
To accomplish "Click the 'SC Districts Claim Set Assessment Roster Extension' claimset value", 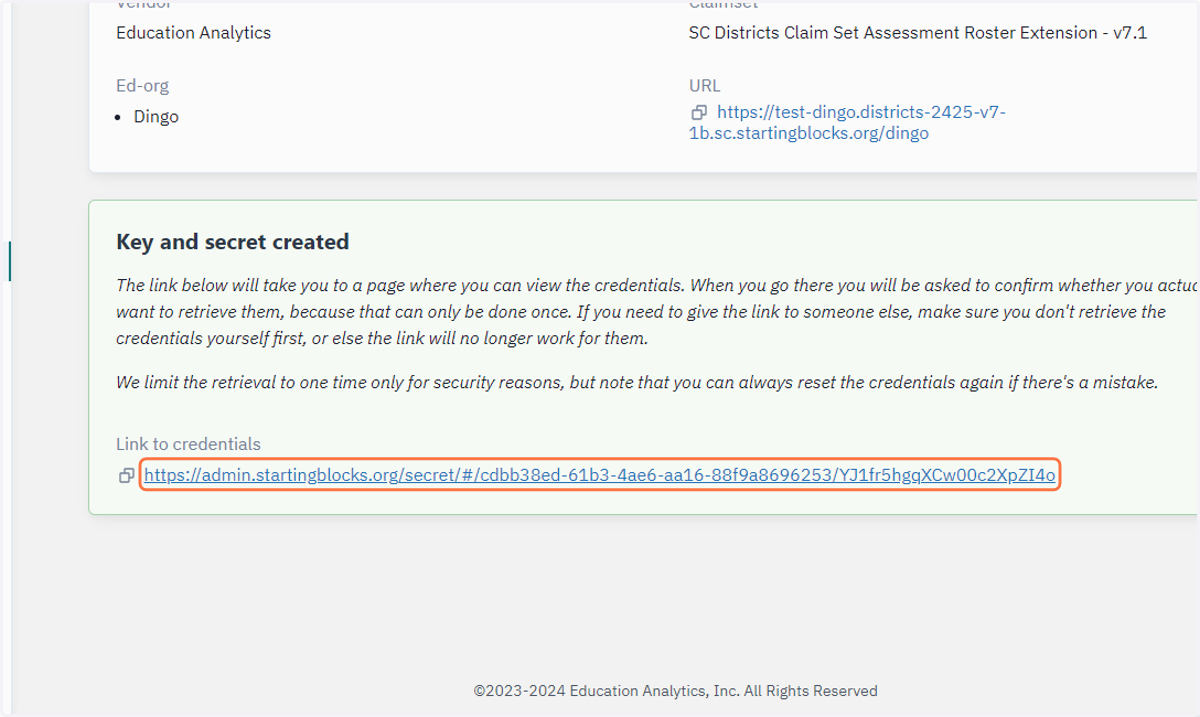I will click(918, 33).
